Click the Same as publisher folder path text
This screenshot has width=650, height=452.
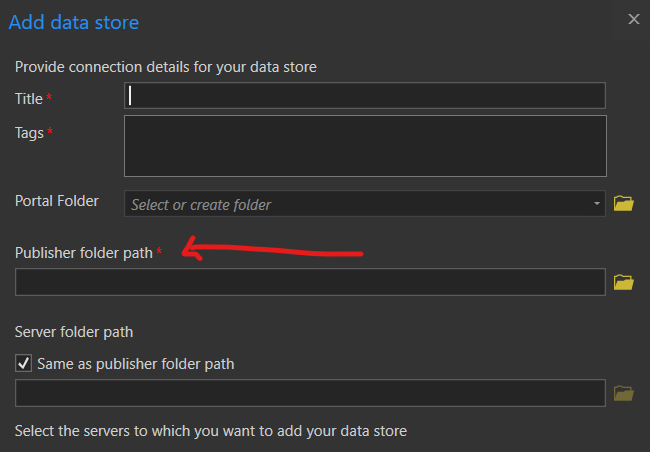(x=136, y=364)
